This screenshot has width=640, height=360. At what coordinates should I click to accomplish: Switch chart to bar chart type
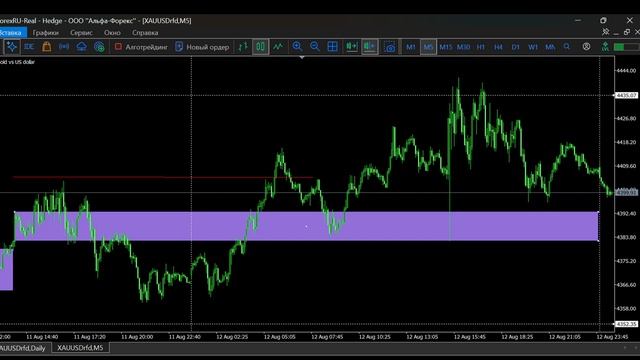[243, 47]
